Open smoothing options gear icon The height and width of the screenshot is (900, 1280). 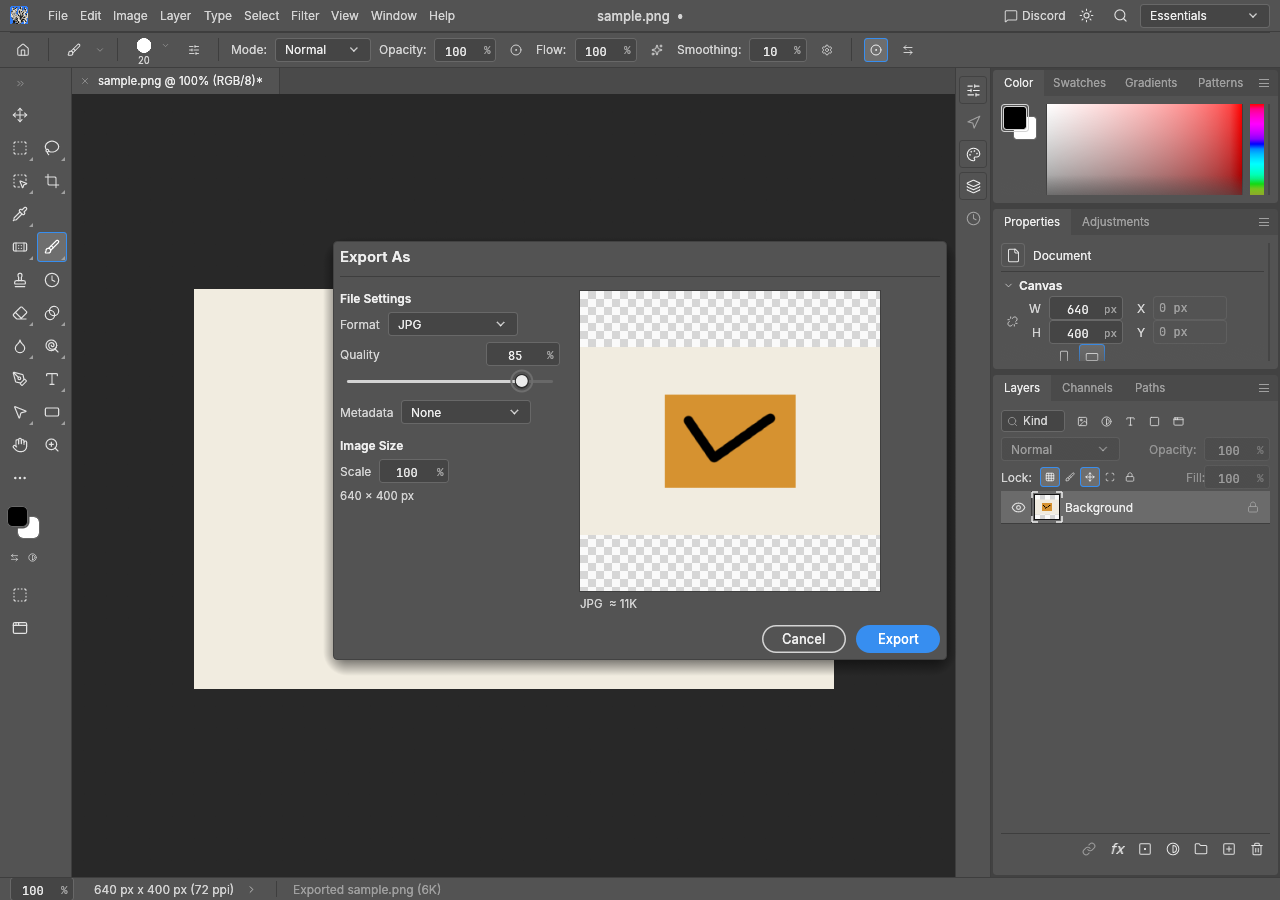(x=827, y=50)
